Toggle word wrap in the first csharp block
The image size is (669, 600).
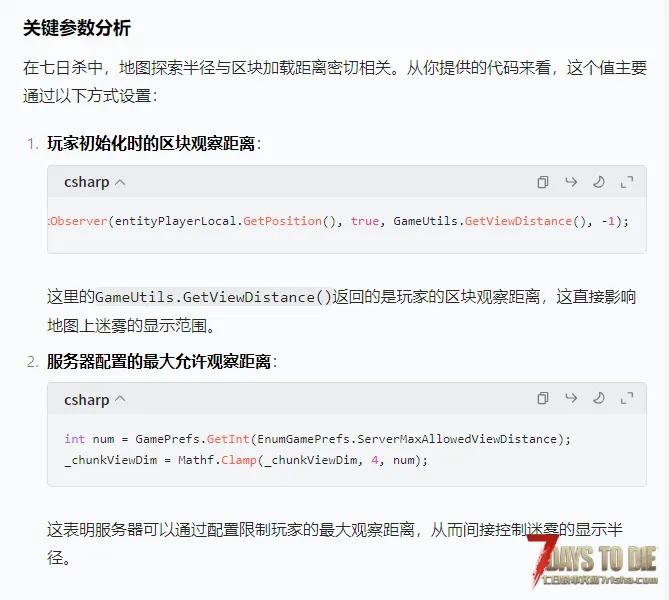(571, 182)
